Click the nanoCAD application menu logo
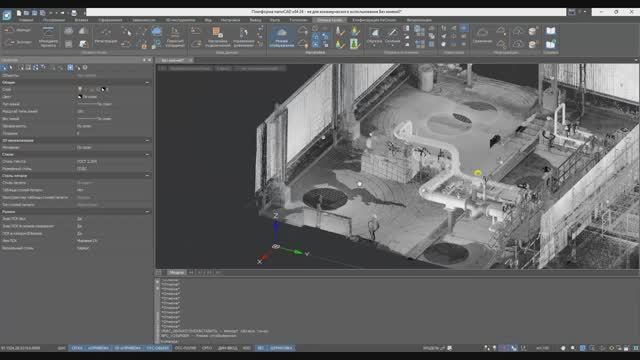The width and height of the screenshot is (640, 360). point(7,15)
